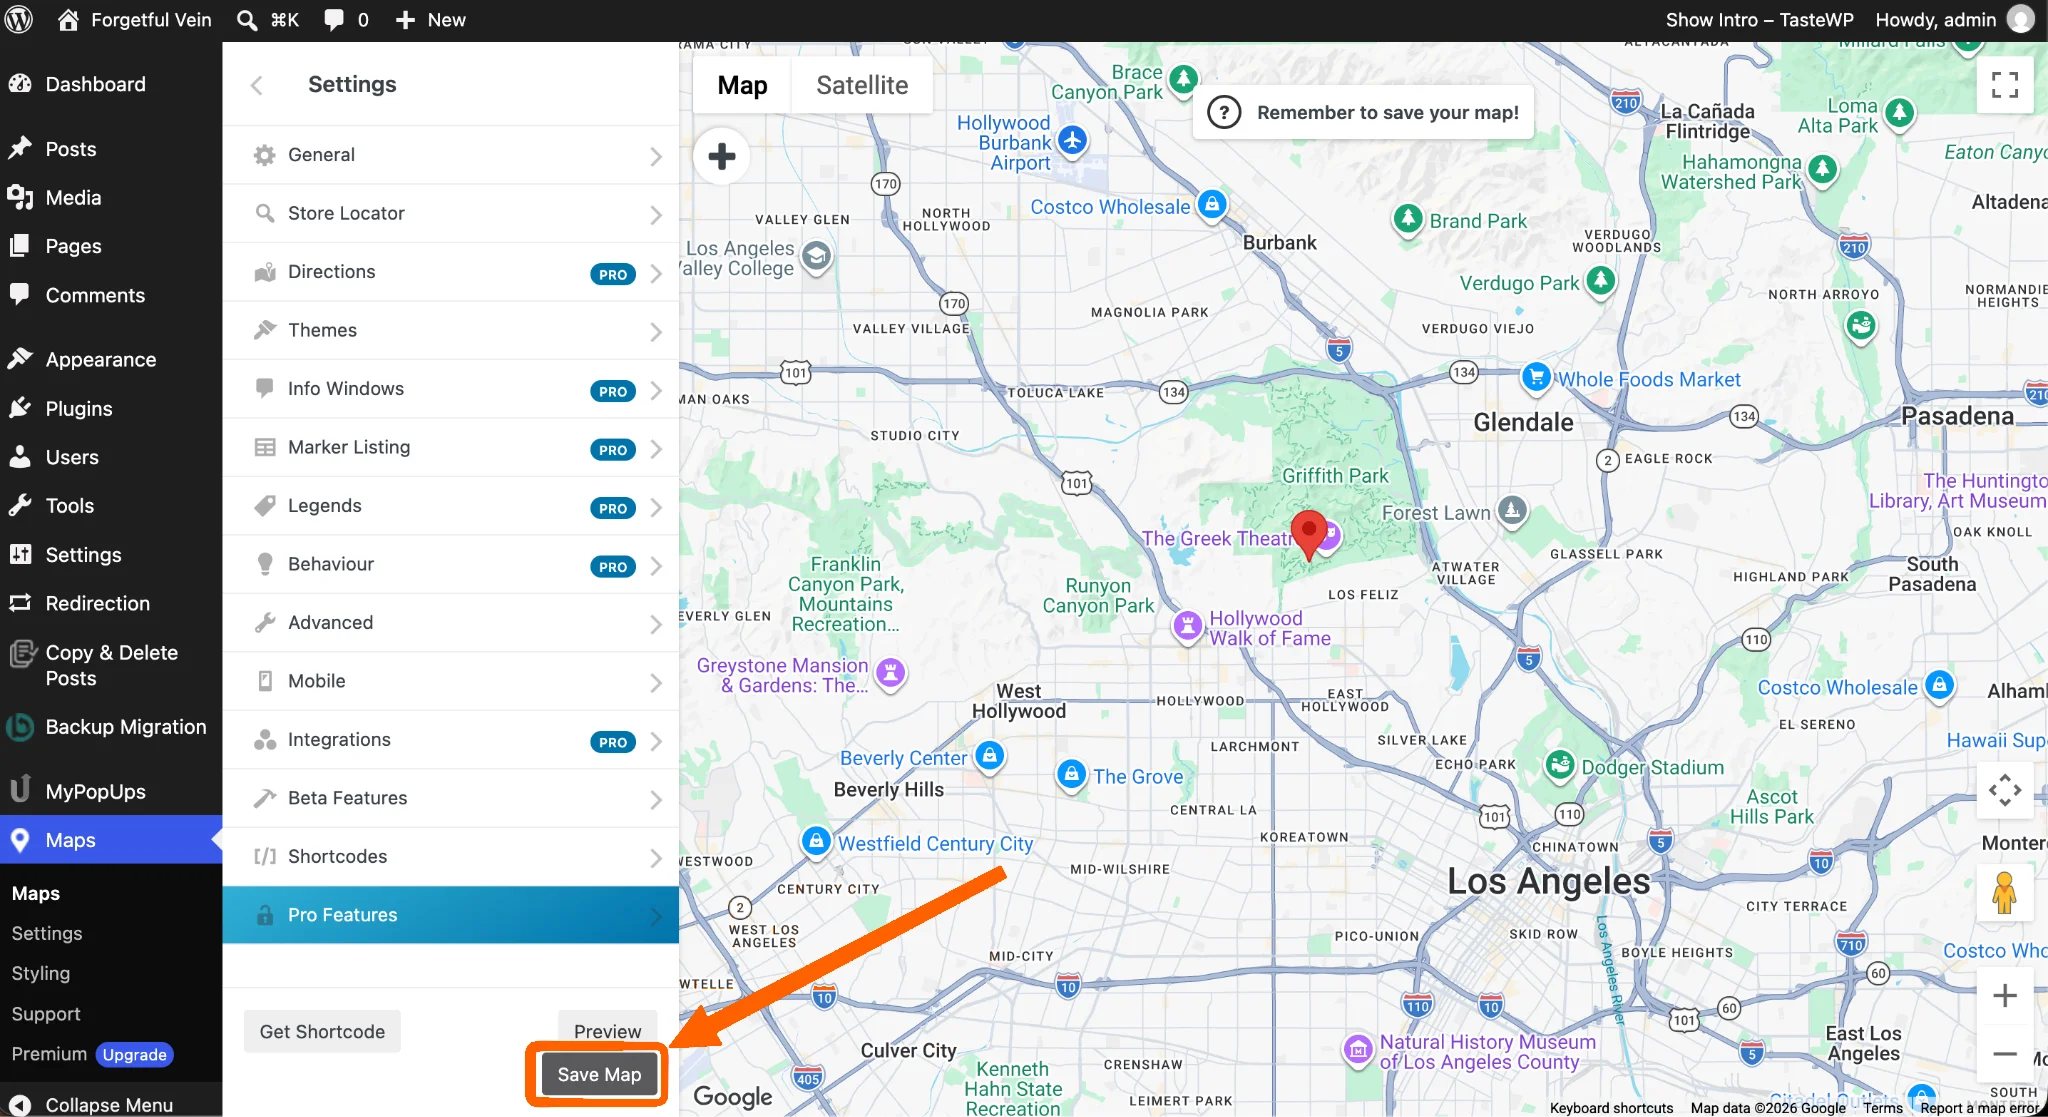Click the red marker pin in Griffith Park
Screen dimensions: 2048x1117
tap(1308, 534)
